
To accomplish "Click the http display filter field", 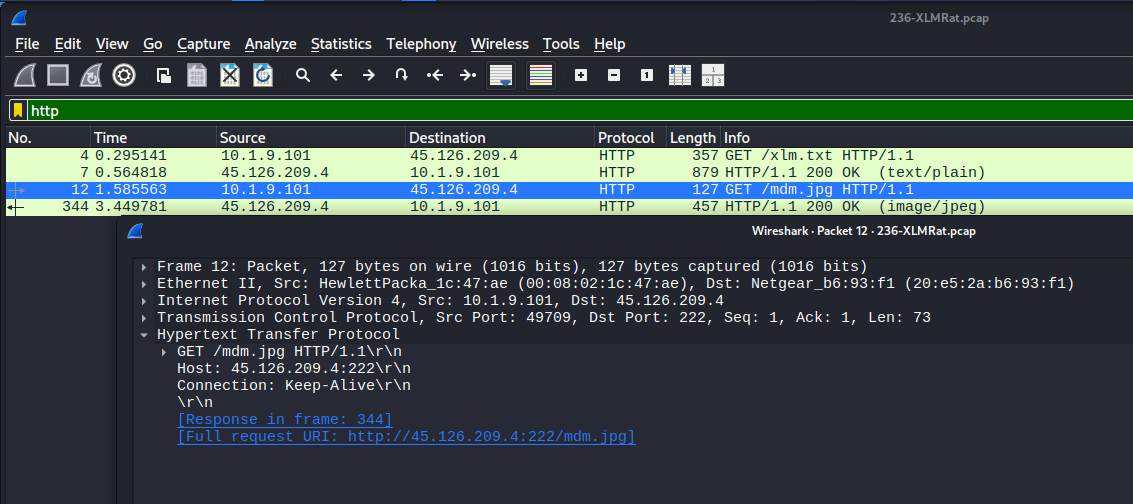I will 578,110.
